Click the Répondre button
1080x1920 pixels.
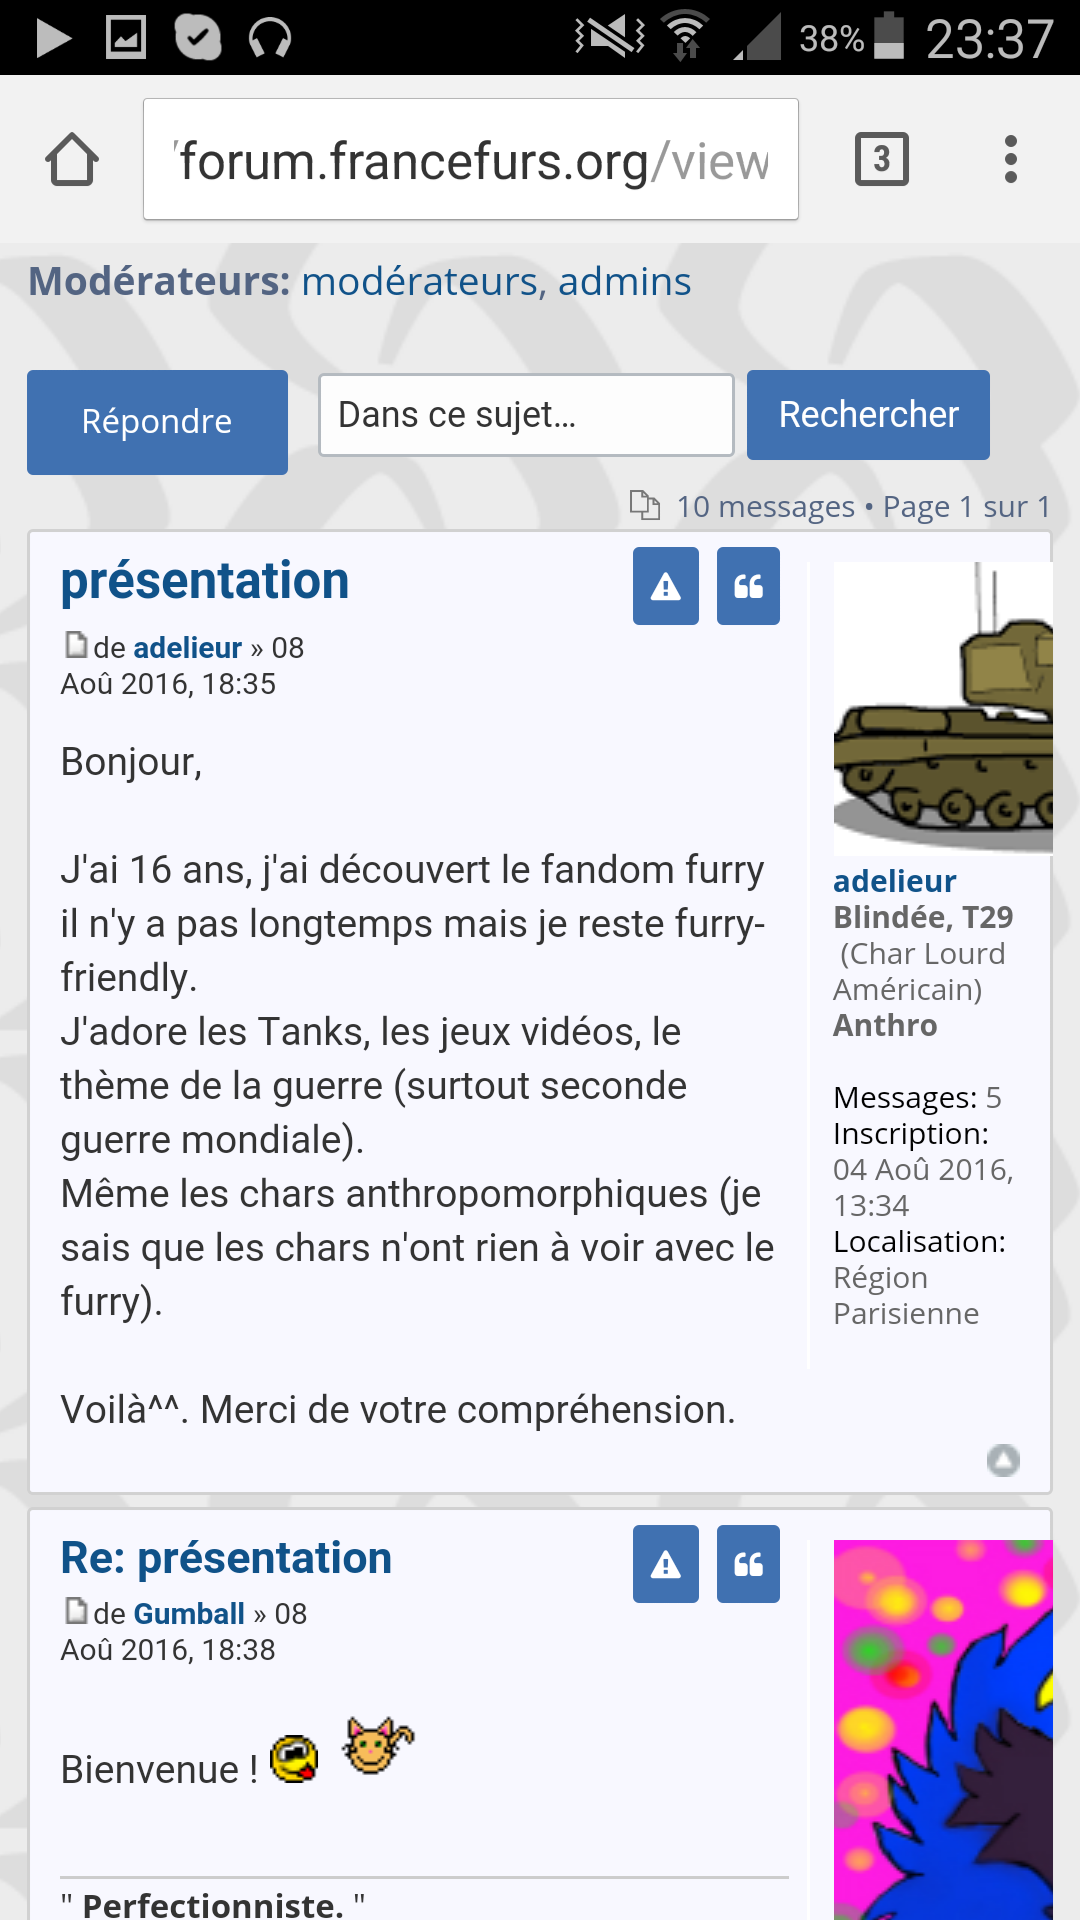point(157,422)
